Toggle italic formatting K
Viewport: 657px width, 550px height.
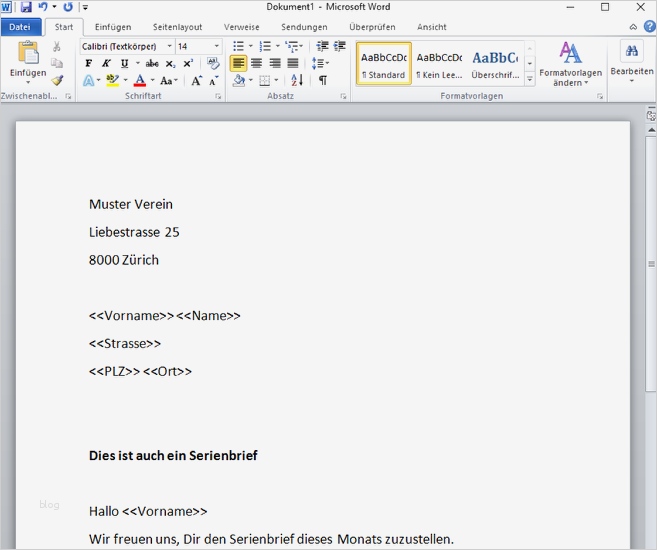point(106,63)
